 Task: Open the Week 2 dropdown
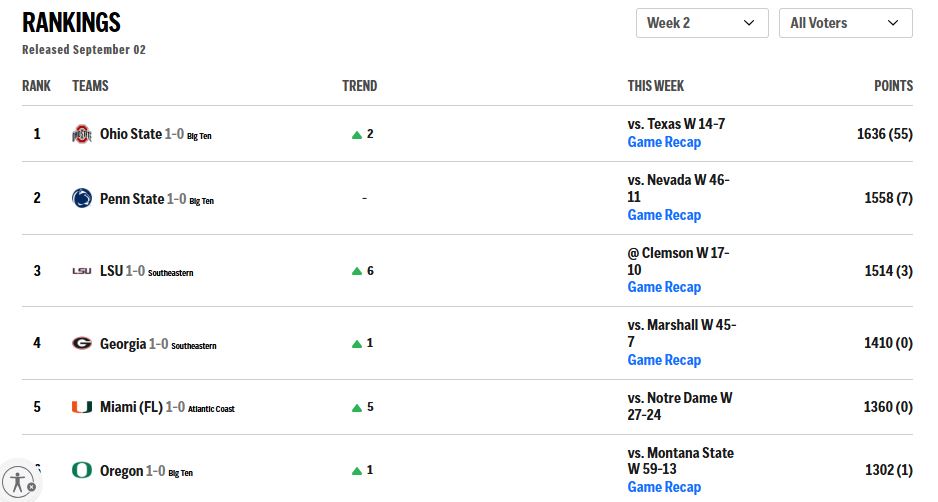(x=702, y=23)
